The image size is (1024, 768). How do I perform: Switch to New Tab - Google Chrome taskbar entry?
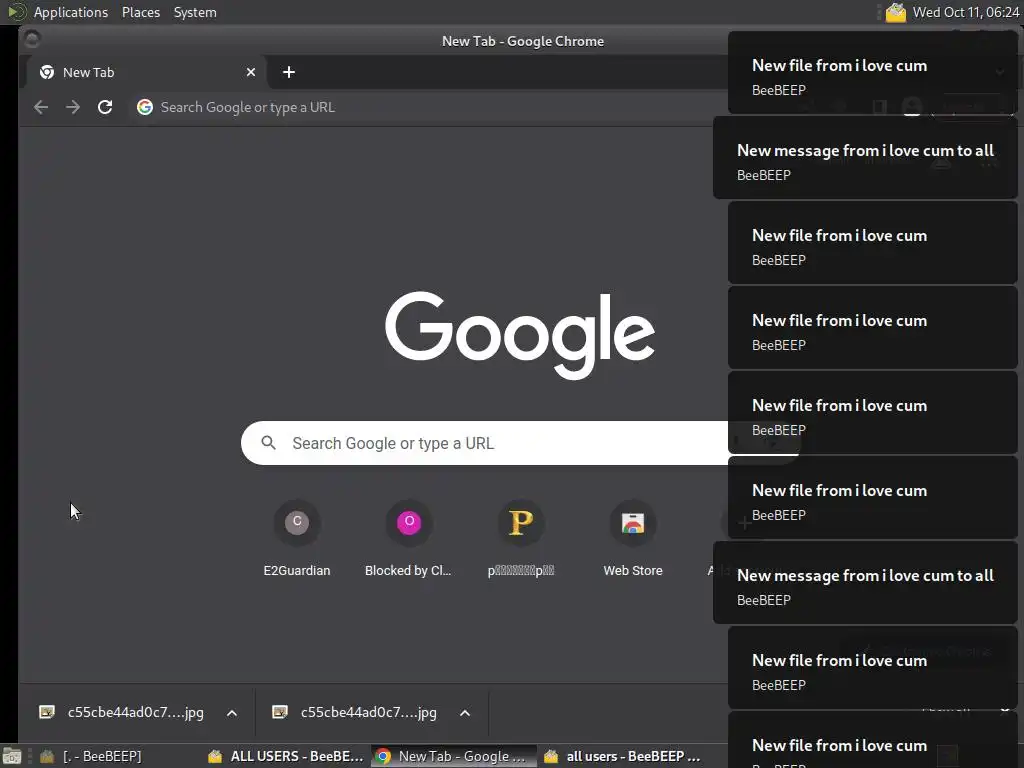tap(453, 756)
